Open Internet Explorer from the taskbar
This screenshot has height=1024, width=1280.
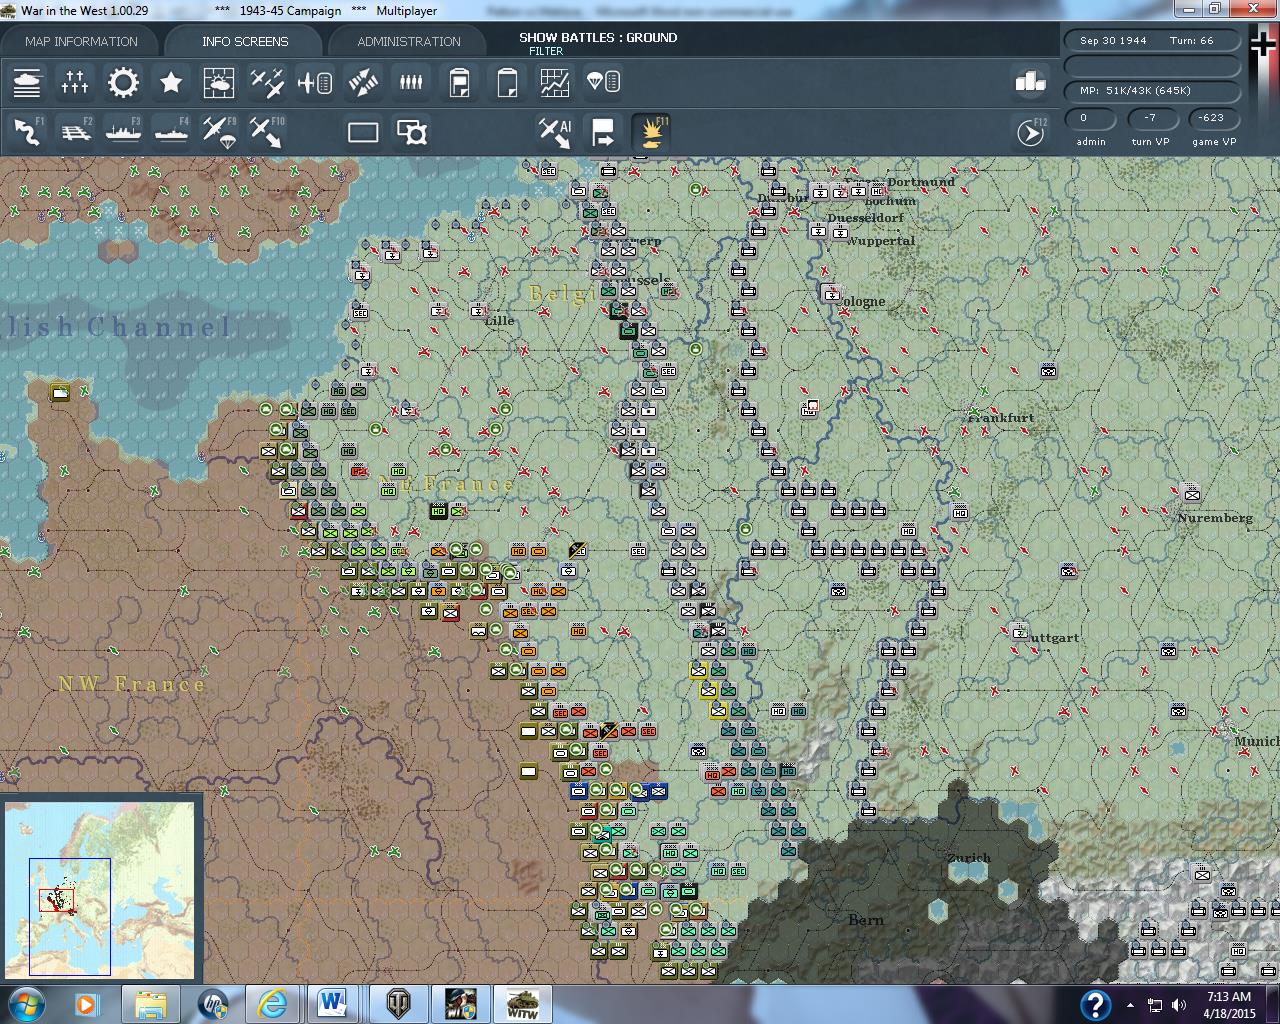pyautogui.click(x=272, y=1004)
